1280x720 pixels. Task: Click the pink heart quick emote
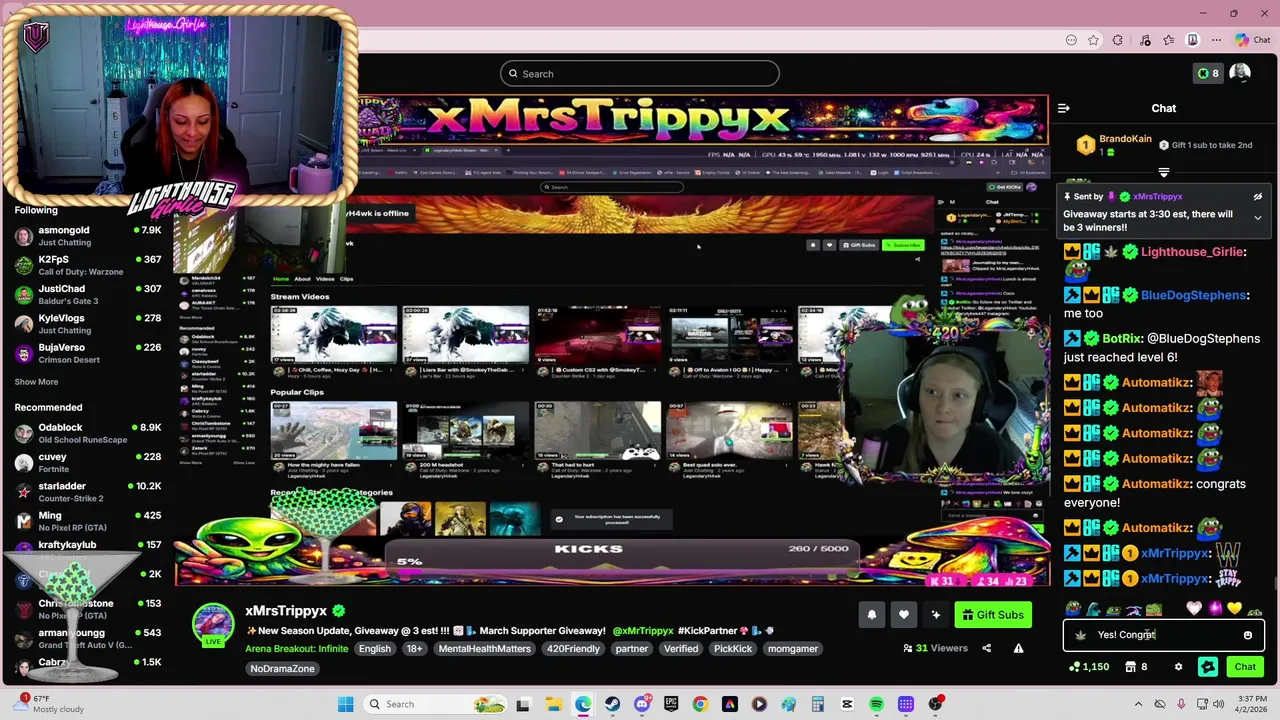tap(1194, 609)
